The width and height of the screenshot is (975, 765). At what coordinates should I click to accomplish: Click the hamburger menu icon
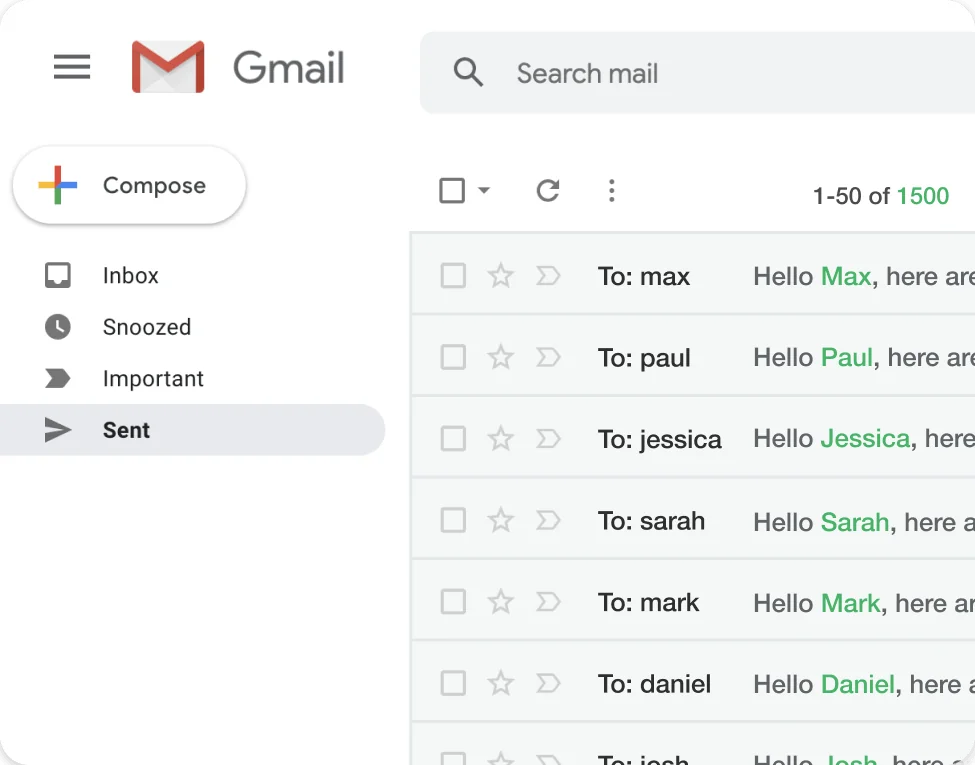coord(71,67)
